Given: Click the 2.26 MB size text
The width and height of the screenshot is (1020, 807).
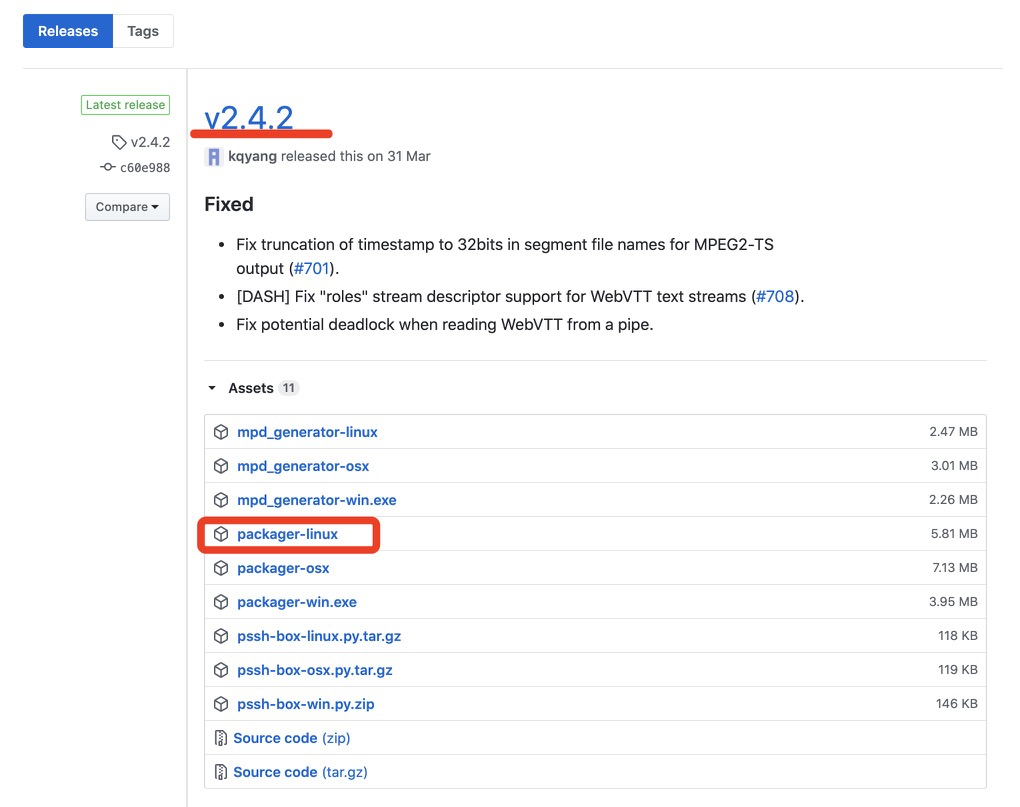Looking at the screenshot, I should coord(953,499).
